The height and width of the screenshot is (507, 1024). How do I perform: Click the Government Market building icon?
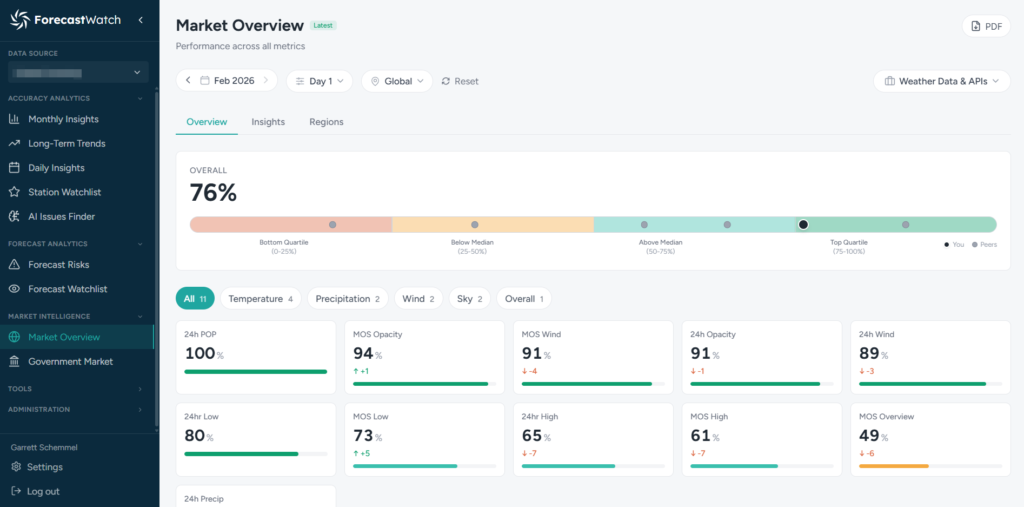(x=15, y=362)
